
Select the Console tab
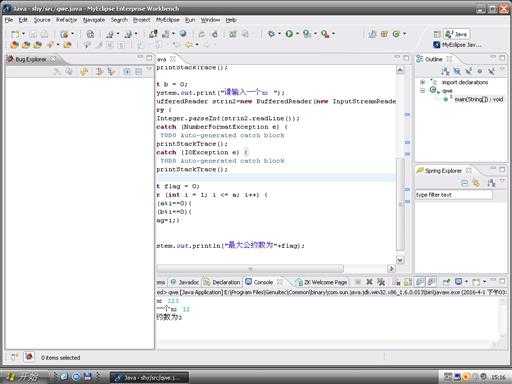click(263, 282)
